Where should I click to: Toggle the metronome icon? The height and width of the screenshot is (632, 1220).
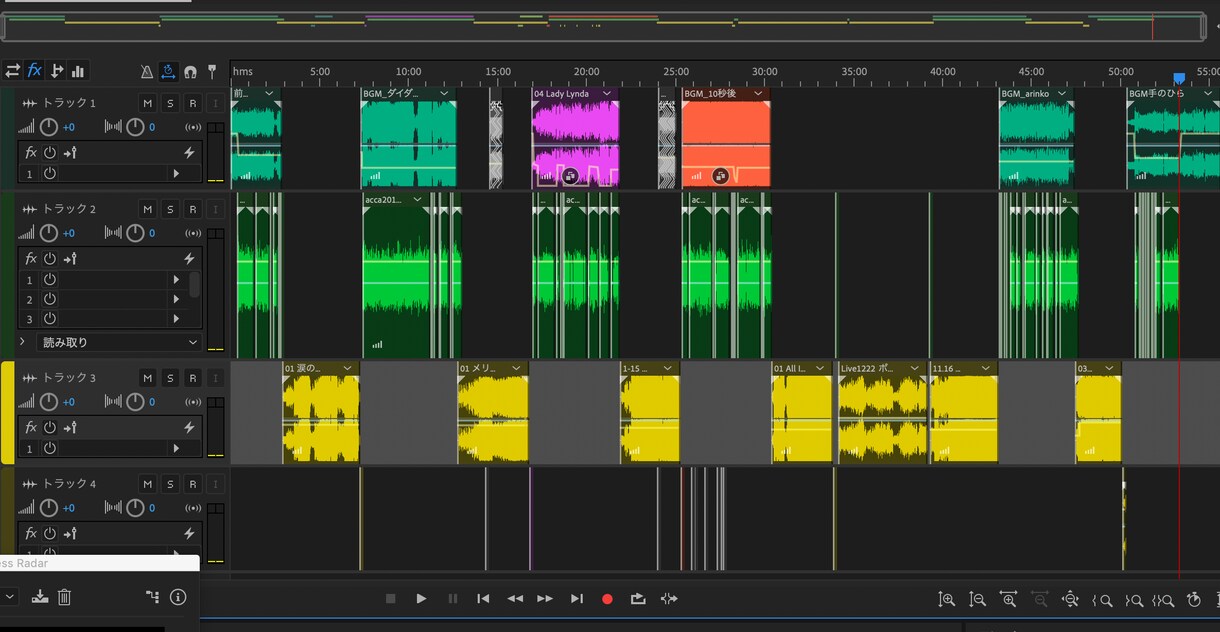[146, 72]
